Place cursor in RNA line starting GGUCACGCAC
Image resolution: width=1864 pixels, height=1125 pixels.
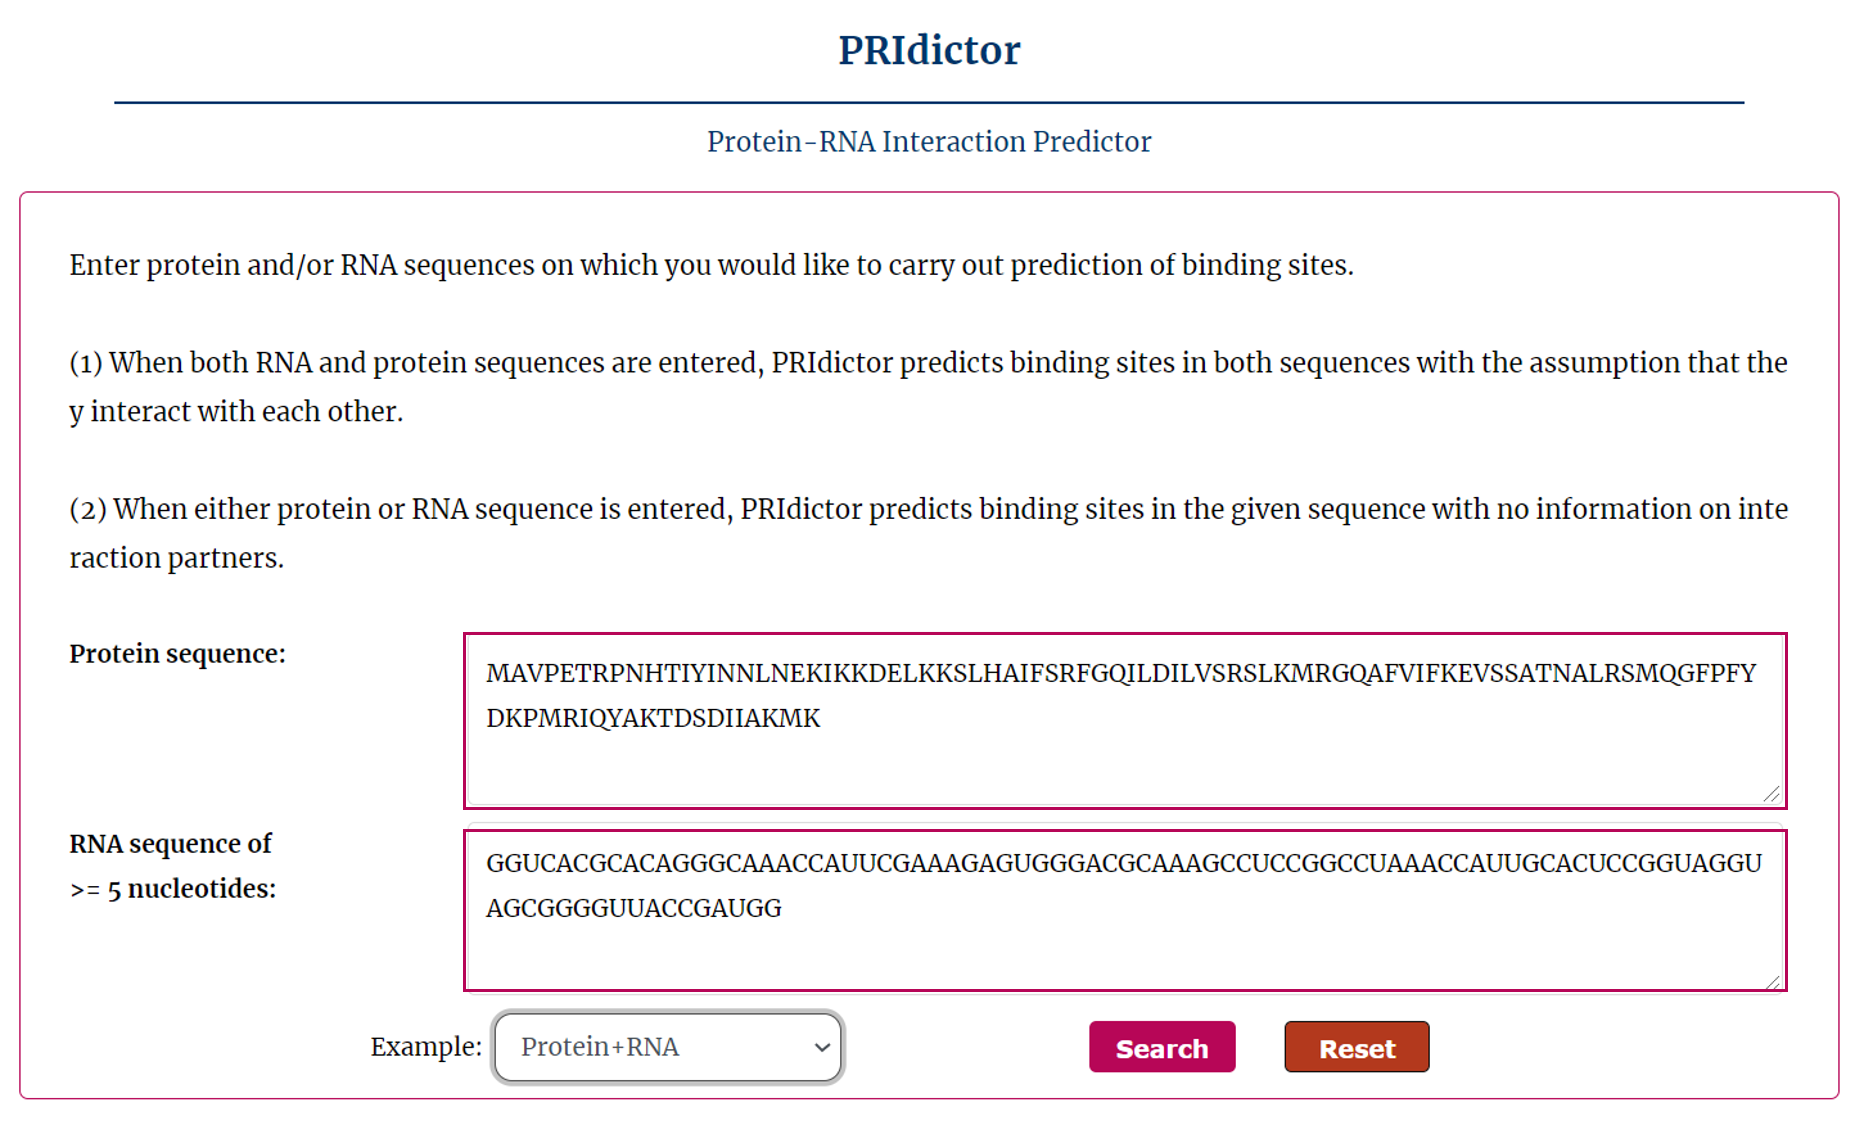point(1123,864)
